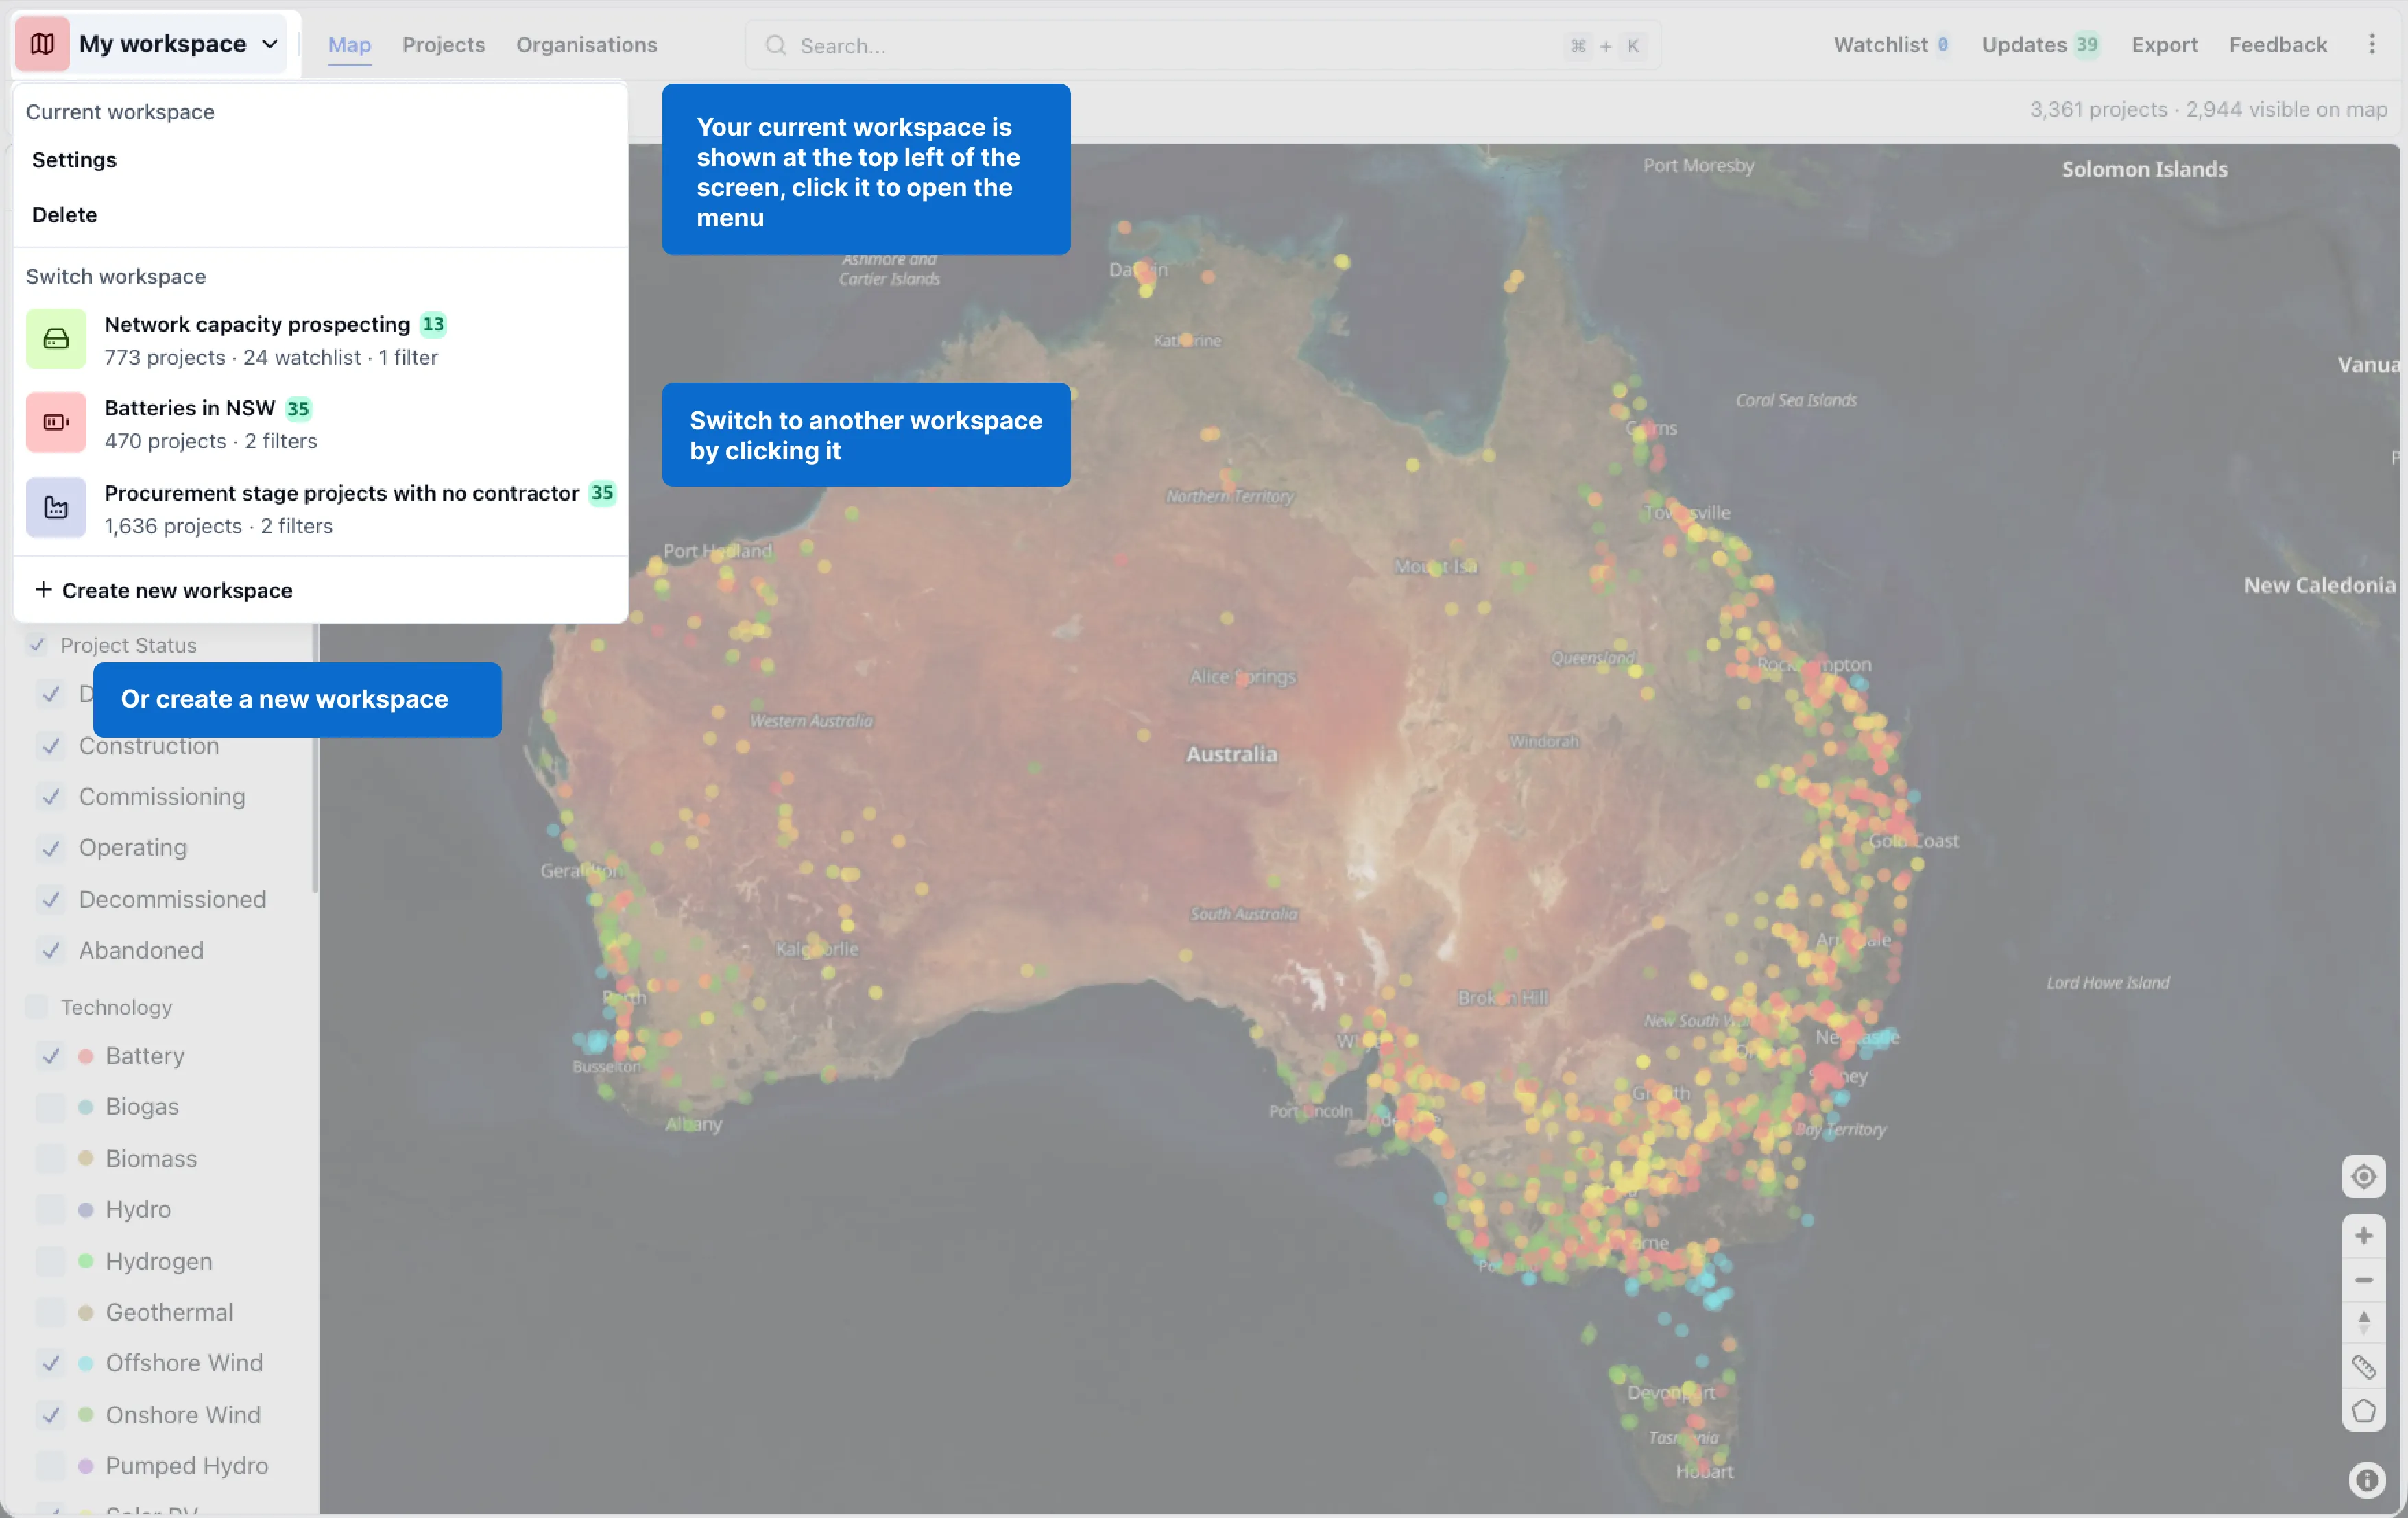Screen dimensions: 2408x1518
Task: Uncheck the Battery technology checkbox
Action: (x=50, y=1056)
